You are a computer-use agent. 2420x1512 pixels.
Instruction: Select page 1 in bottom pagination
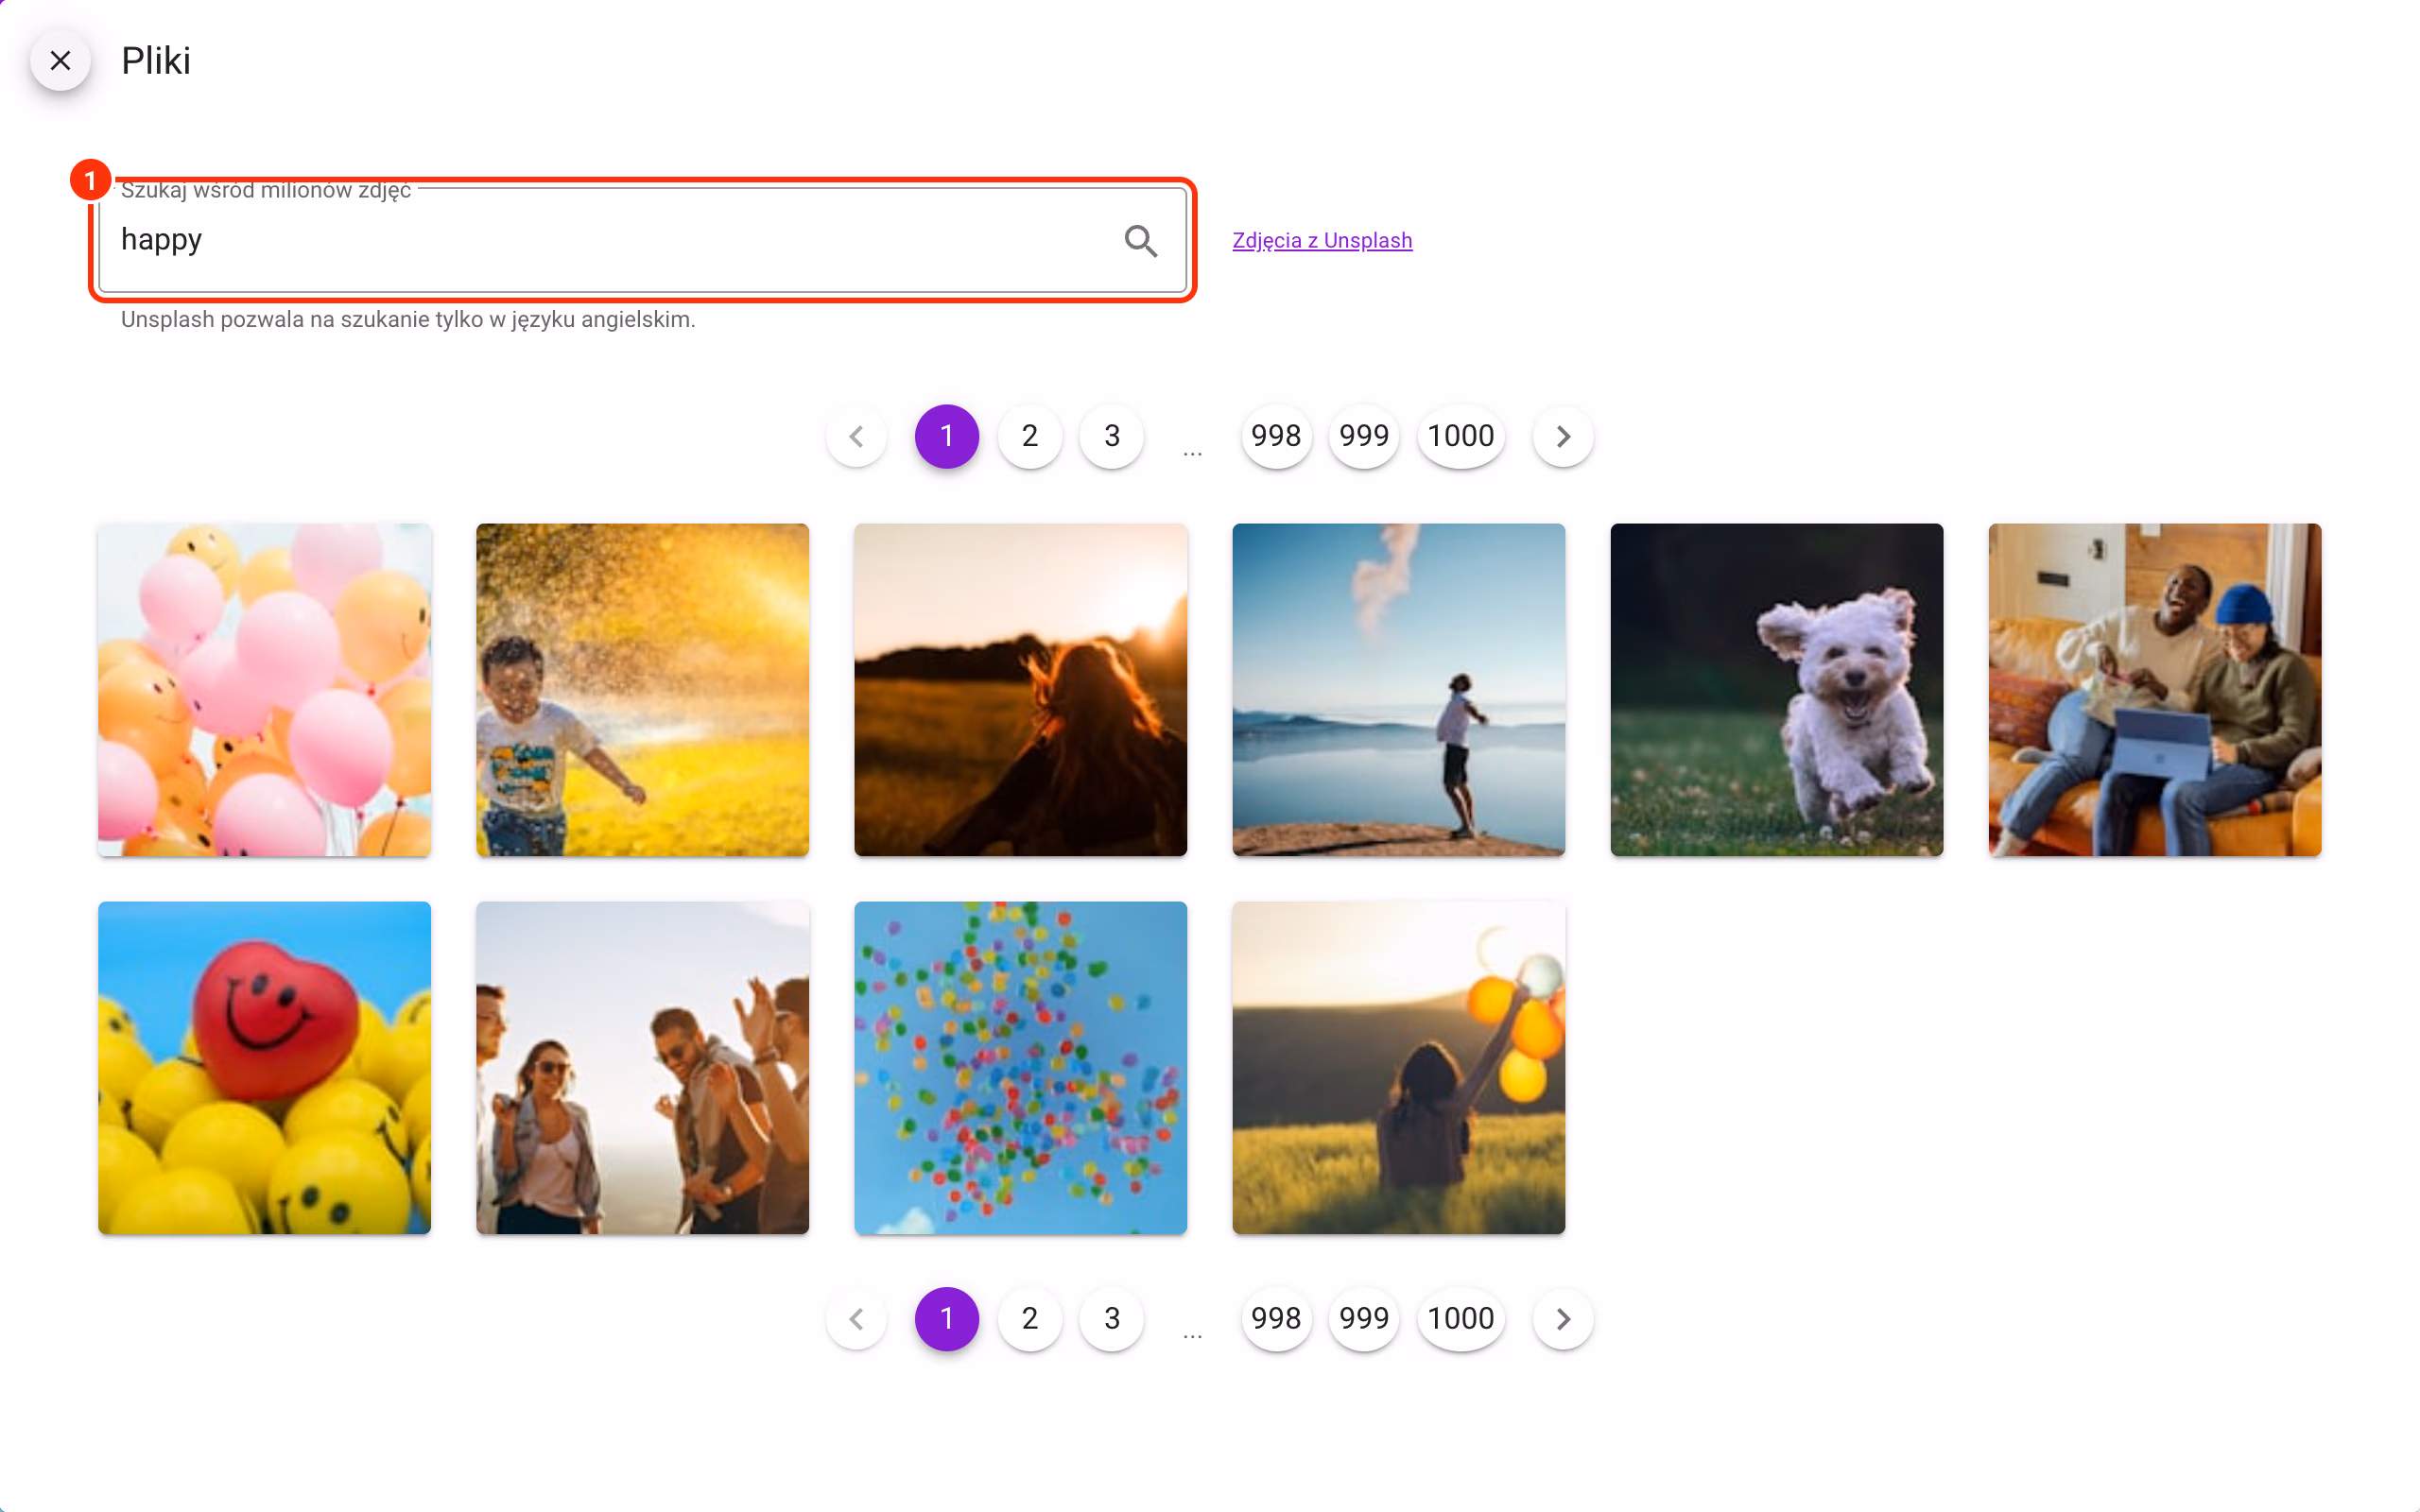pos(946,1319)
